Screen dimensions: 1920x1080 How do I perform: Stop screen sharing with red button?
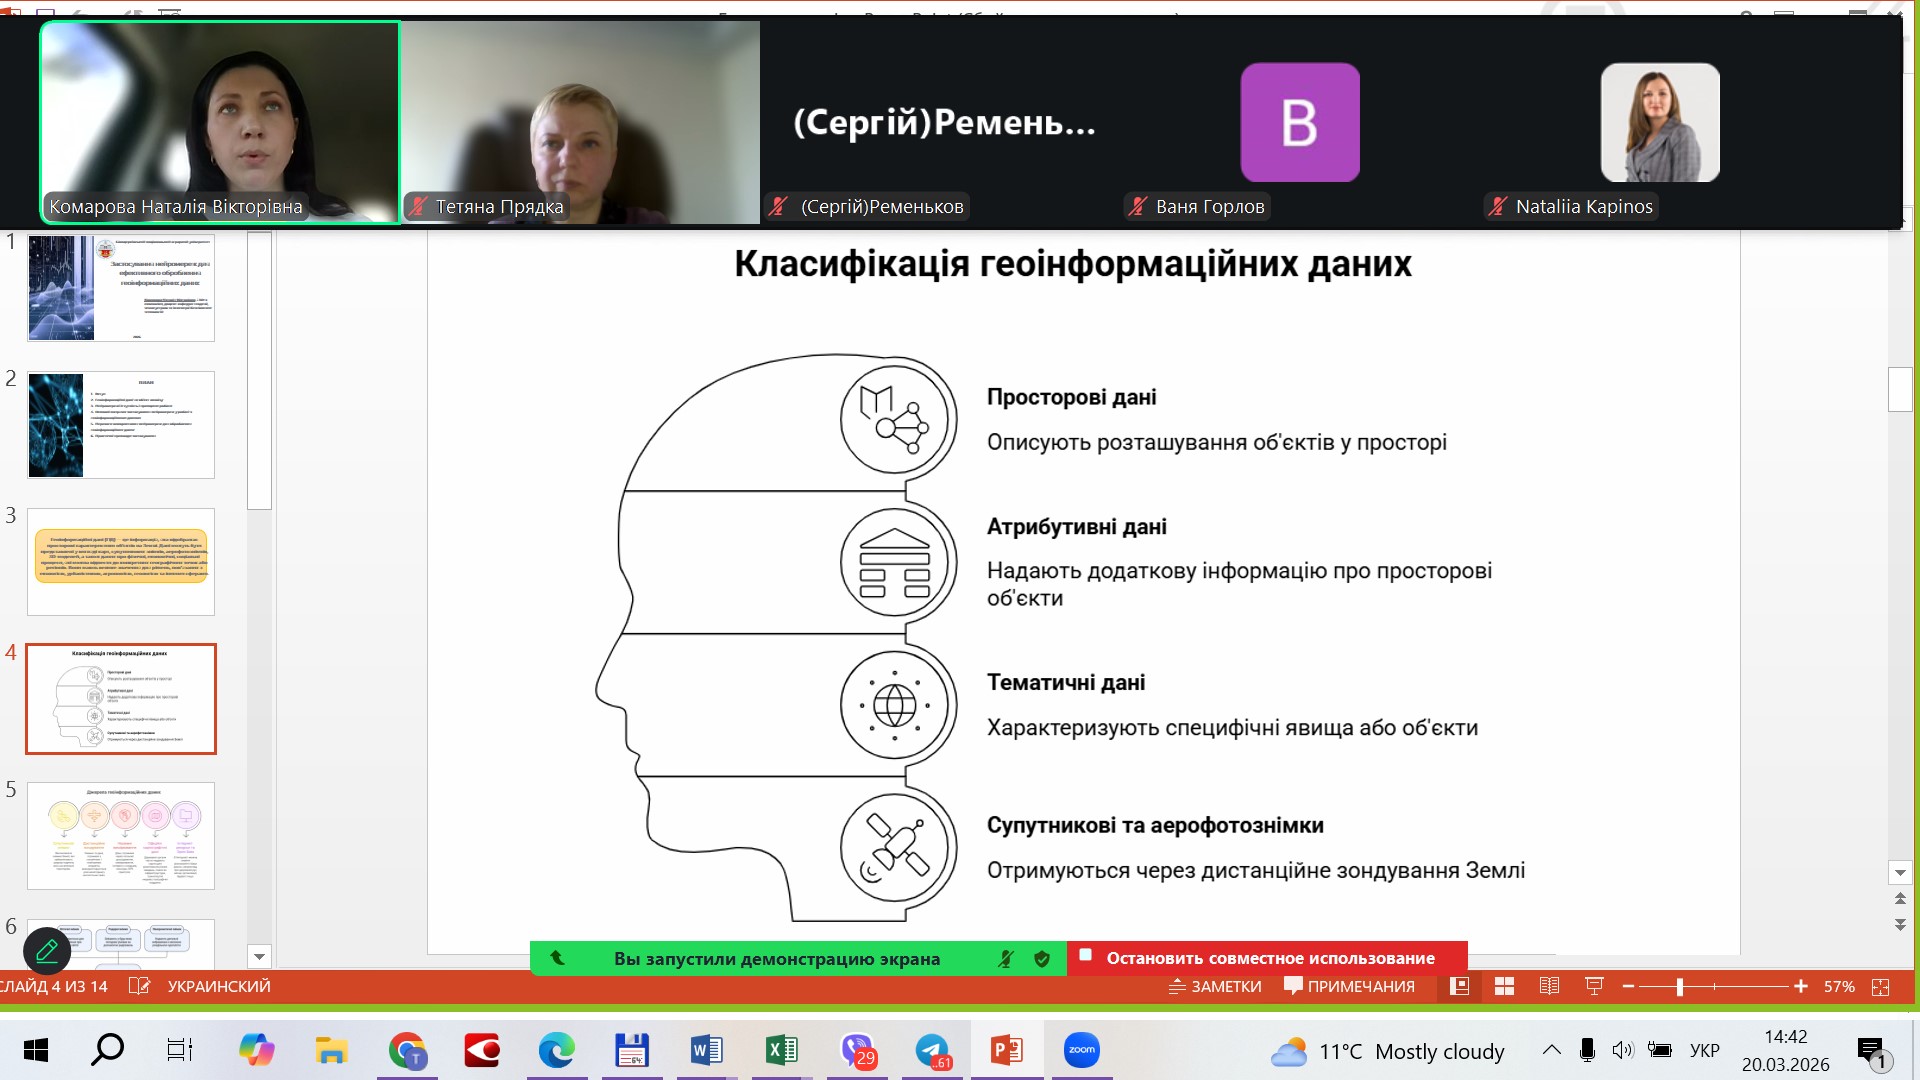click(1267, 958)
